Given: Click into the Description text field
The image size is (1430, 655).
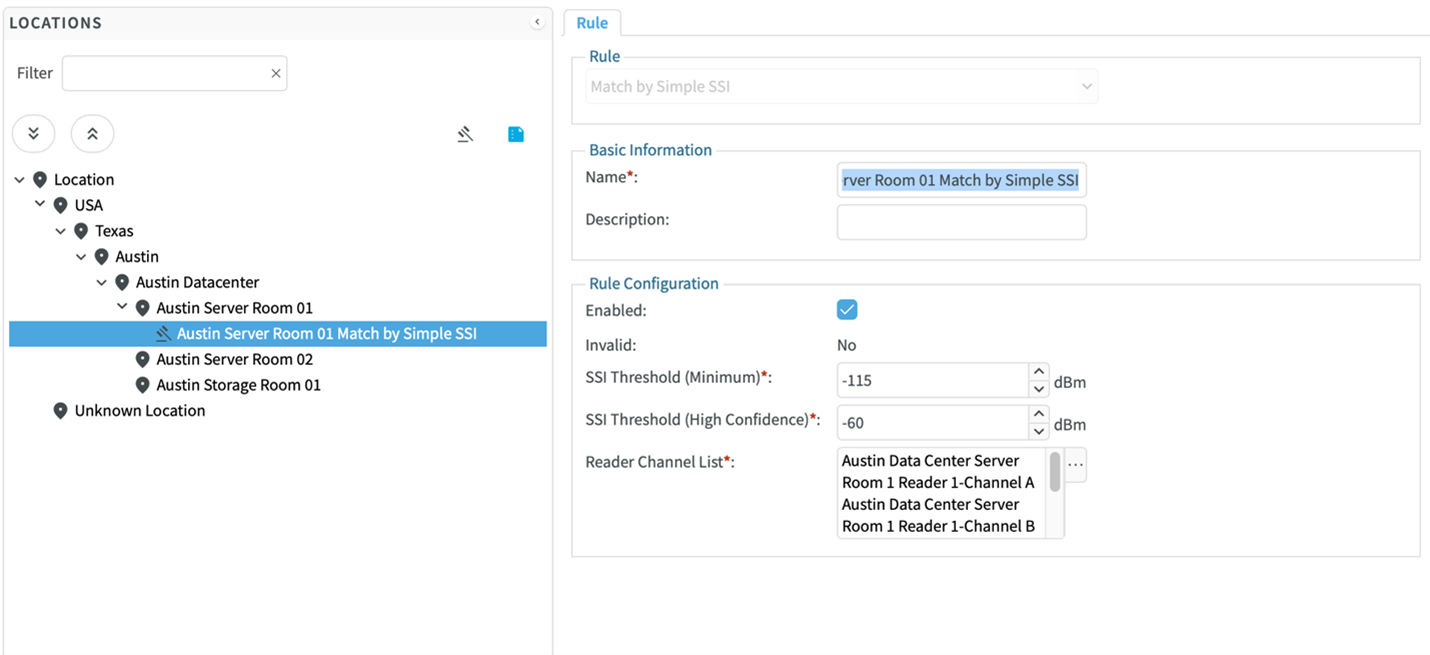Looking at the screenshot, I should click(x=961, y=222).
